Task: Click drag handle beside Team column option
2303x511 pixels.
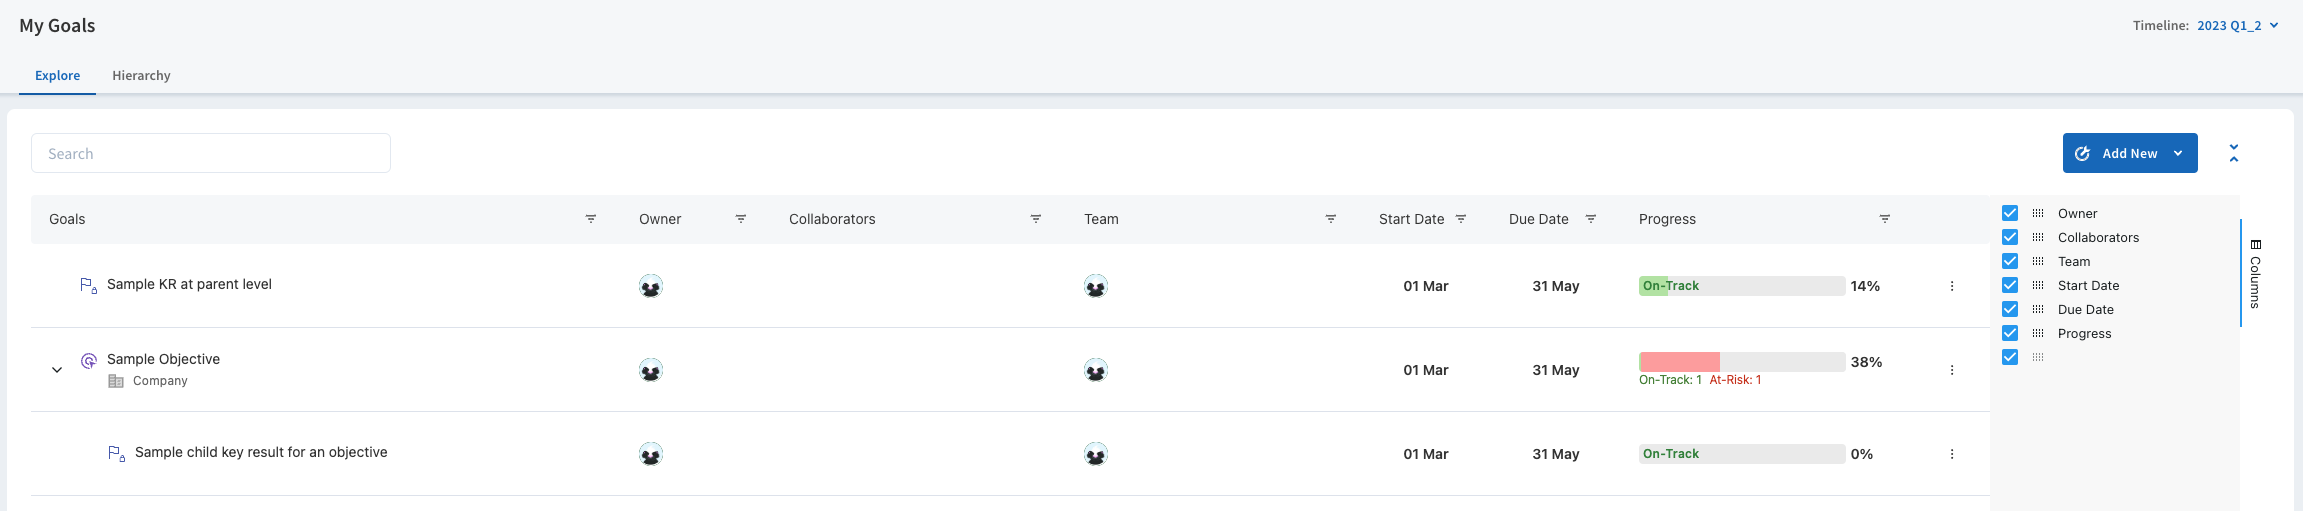Action: [x=2038, y=261]
